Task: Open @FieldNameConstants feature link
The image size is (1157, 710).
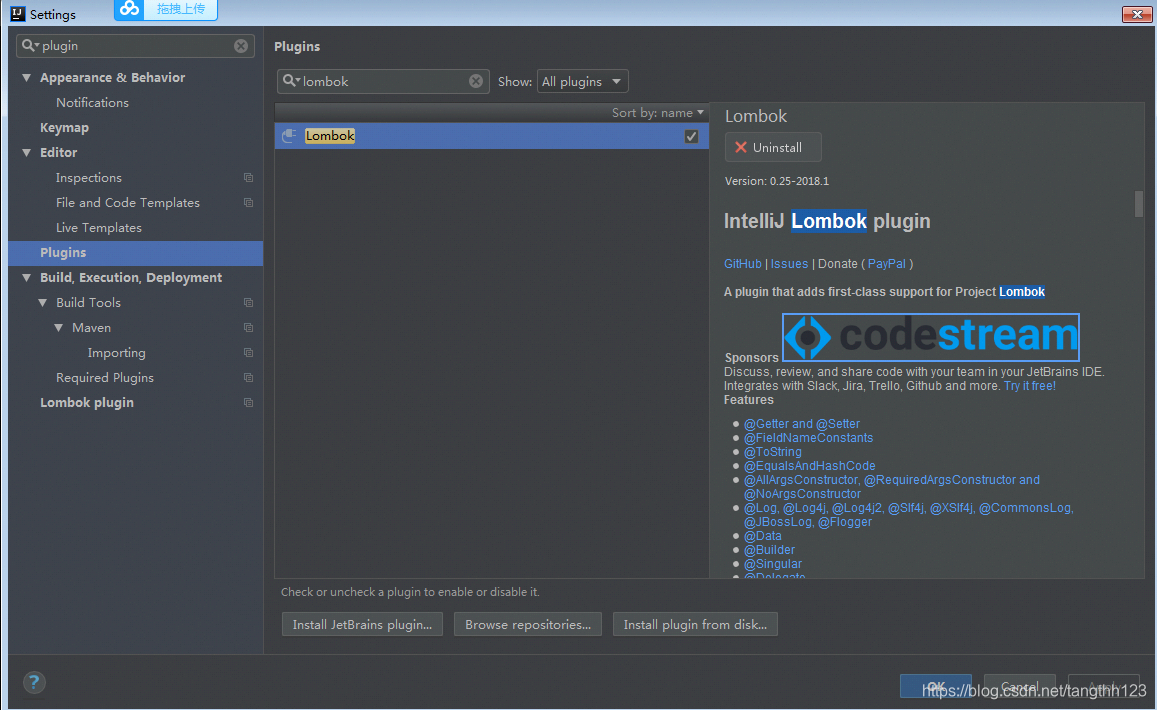Action: 808,438
